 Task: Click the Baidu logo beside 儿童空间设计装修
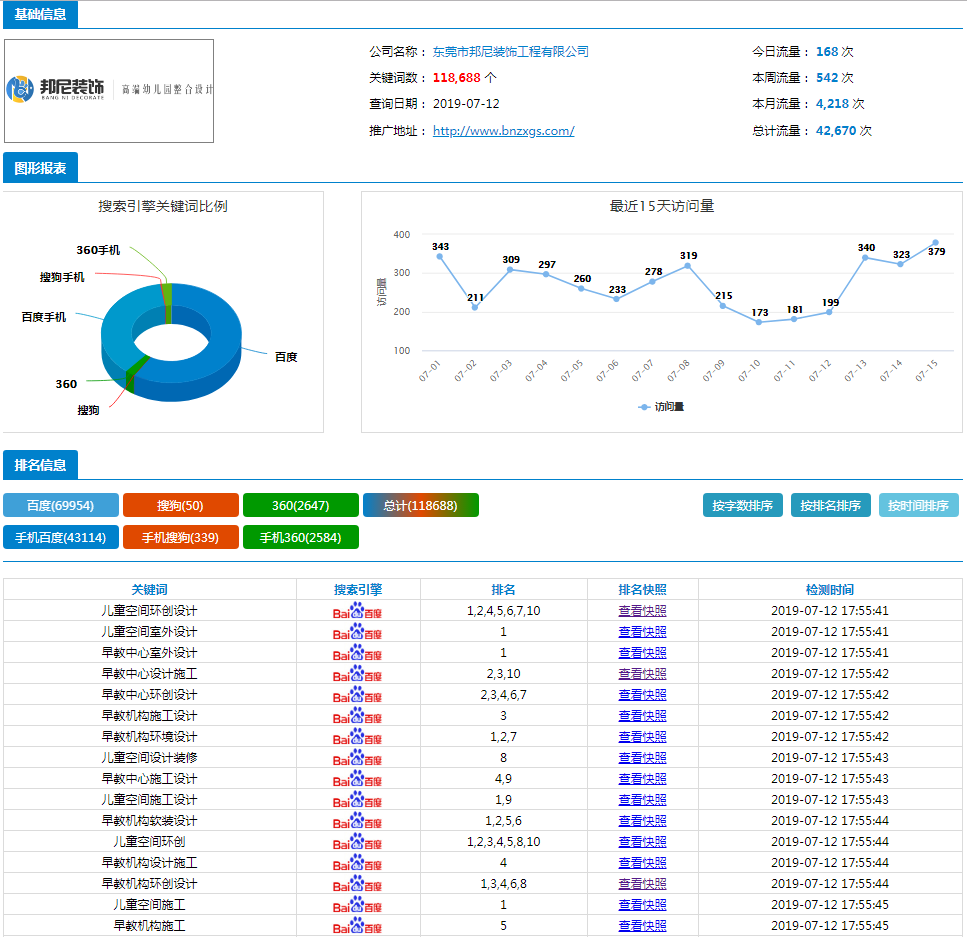358,758
